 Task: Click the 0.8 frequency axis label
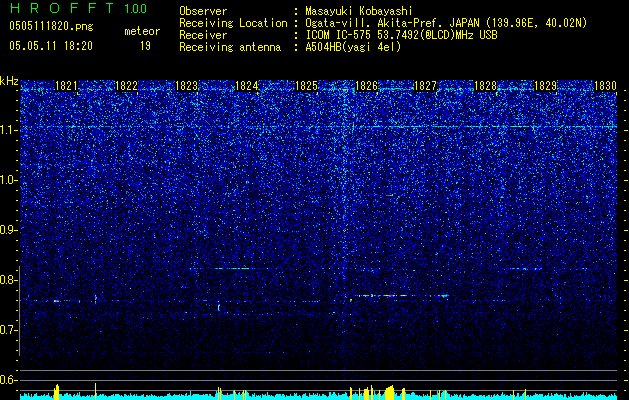click(x=8, y=280)
